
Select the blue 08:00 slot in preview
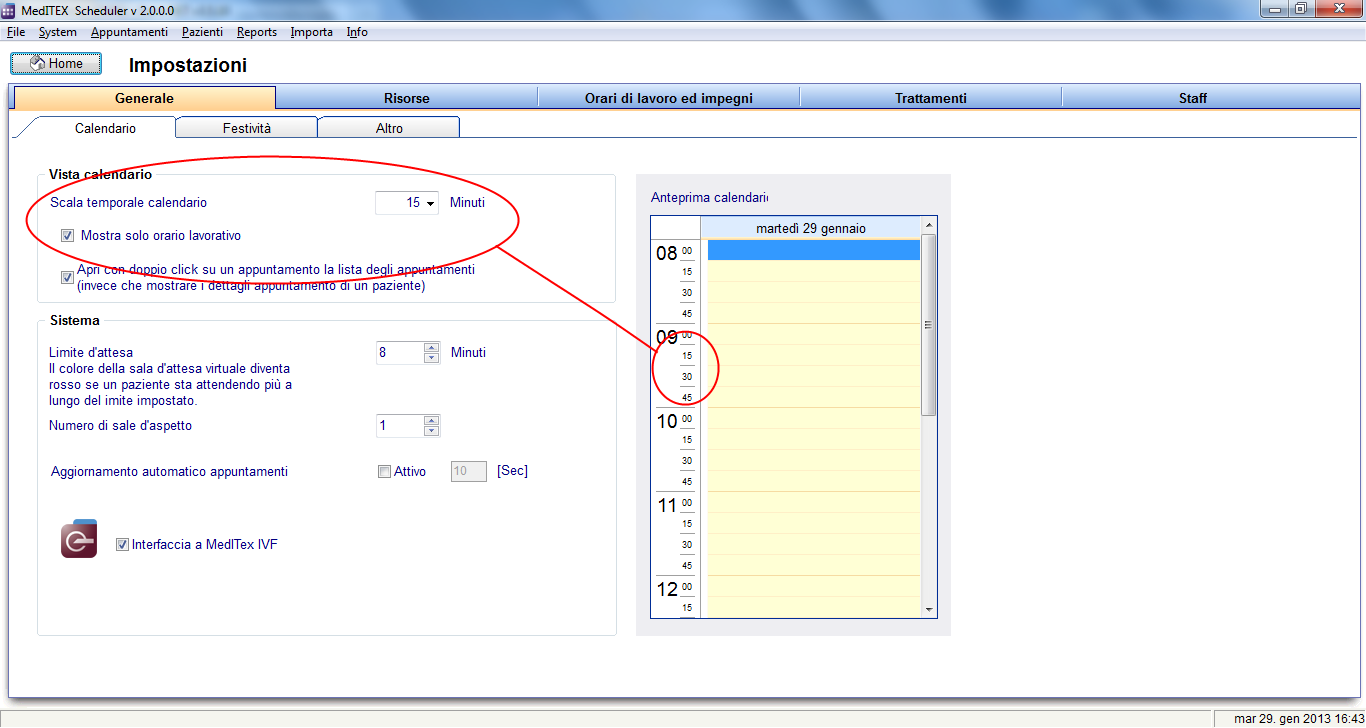(x=814, y=250)
